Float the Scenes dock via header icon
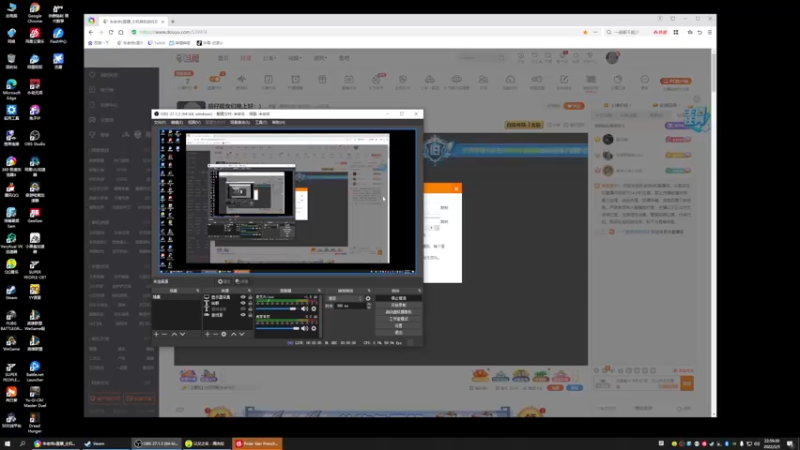 coord(198,291)
